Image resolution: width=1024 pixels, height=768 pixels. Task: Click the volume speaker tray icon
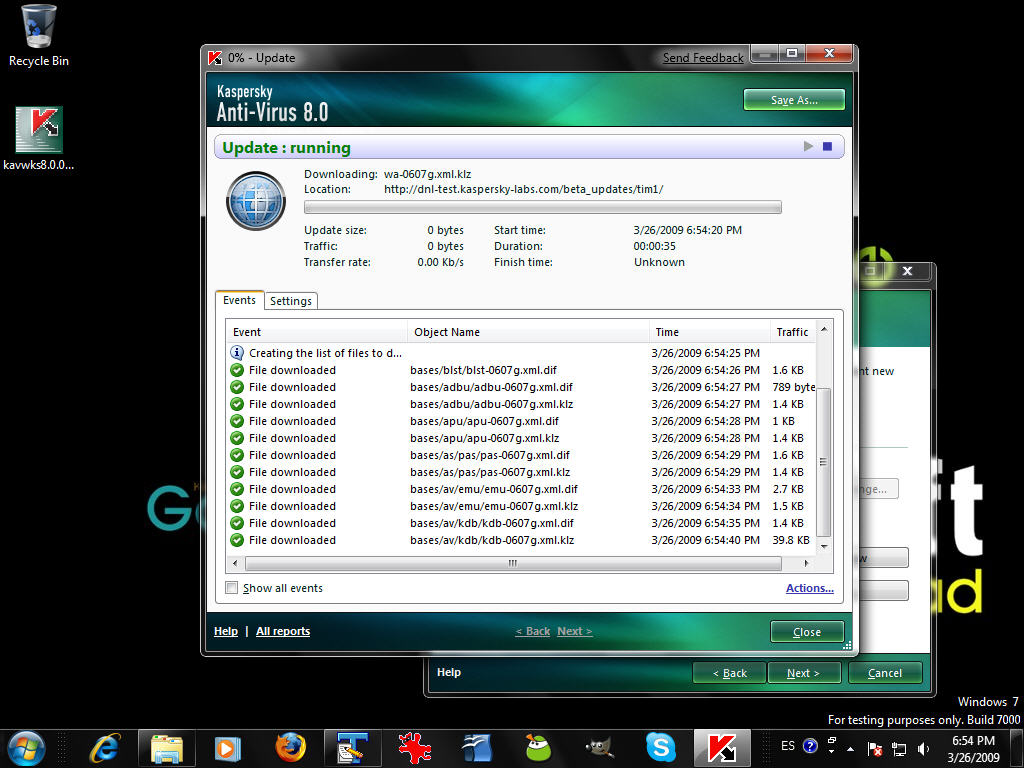click(x=923, y=749)
